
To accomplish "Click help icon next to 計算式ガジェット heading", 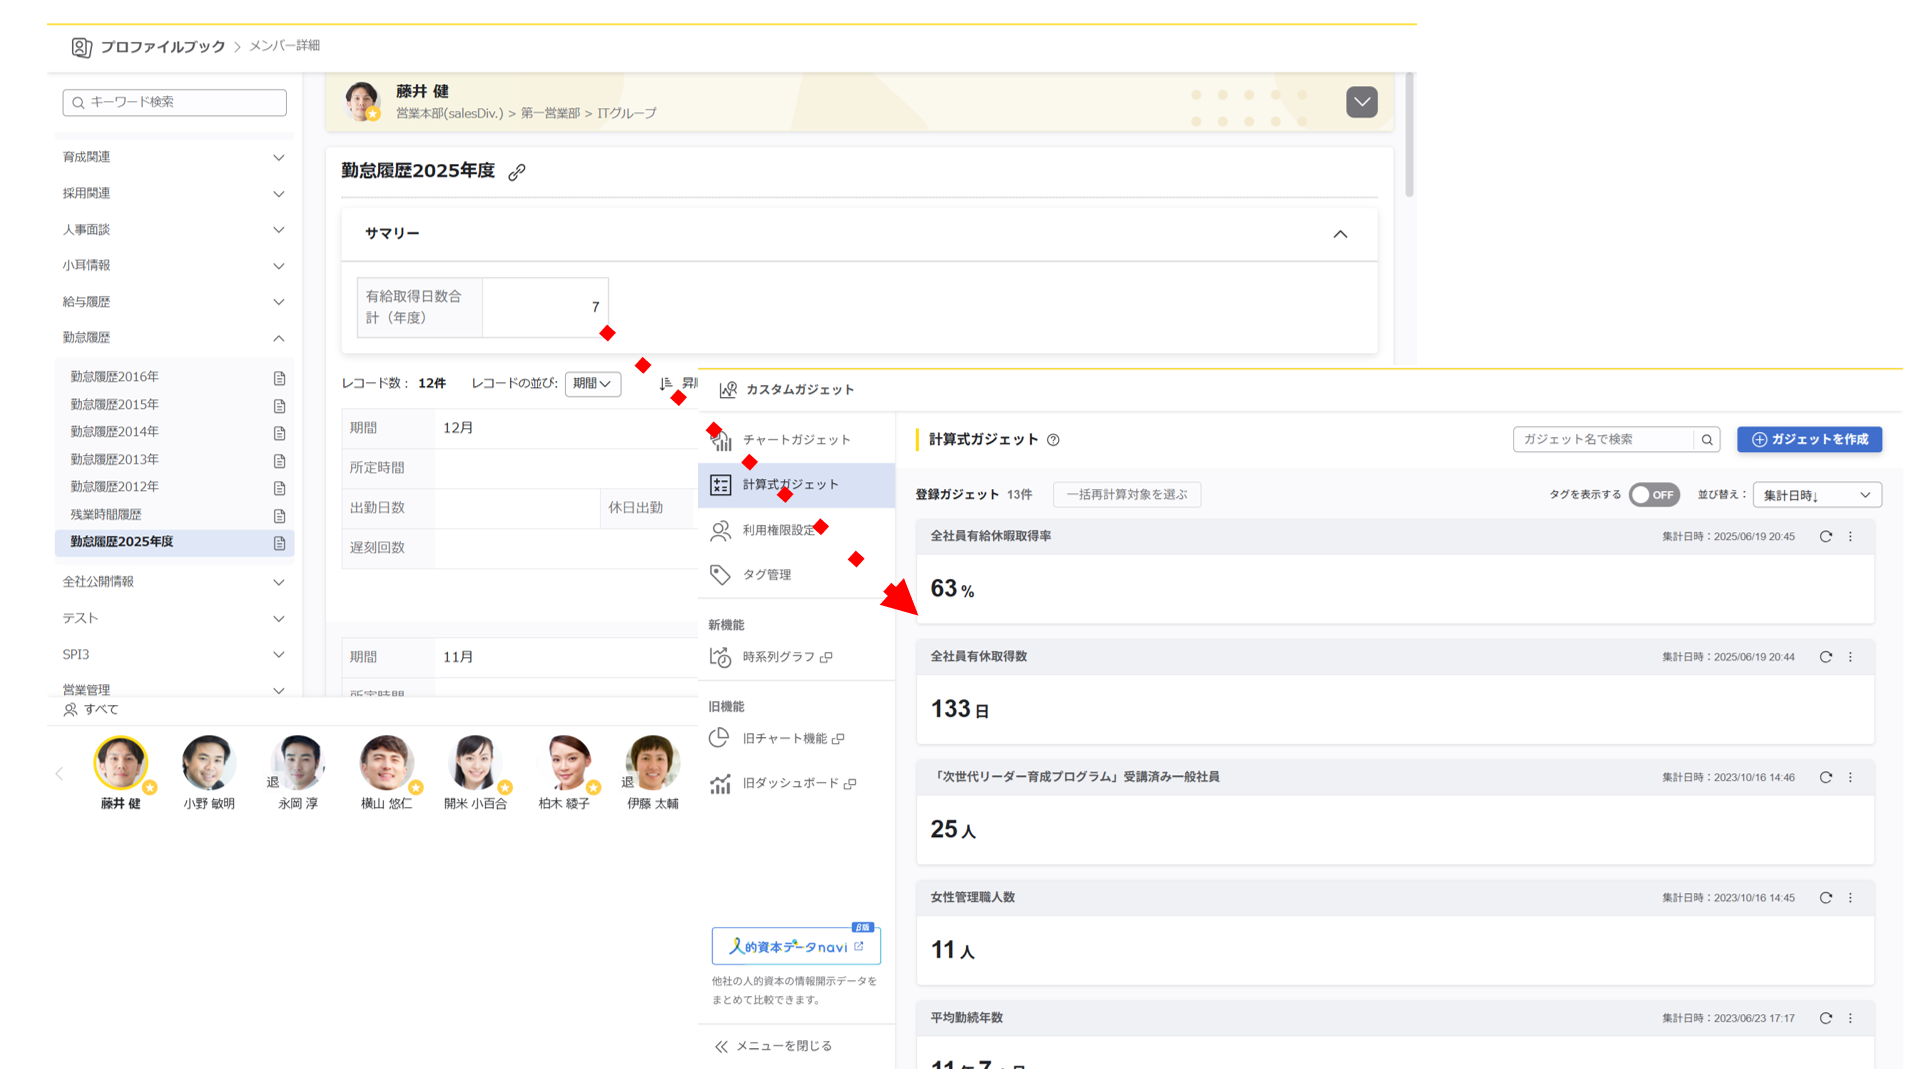I will click(1053, 440).
